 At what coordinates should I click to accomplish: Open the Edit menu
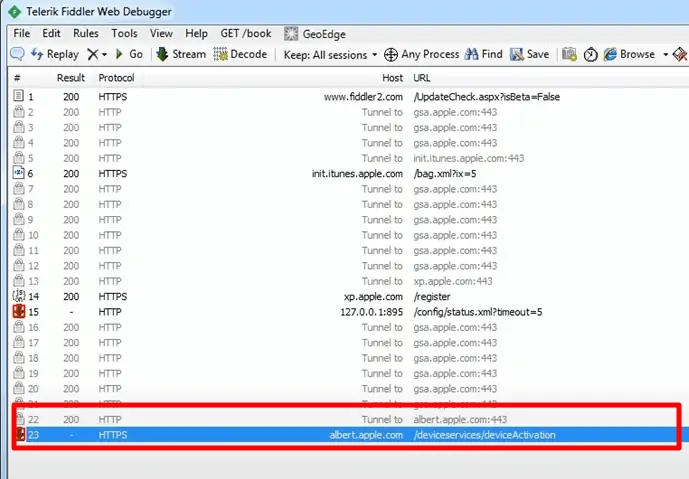pyautogui.click(x=51, y=33)
